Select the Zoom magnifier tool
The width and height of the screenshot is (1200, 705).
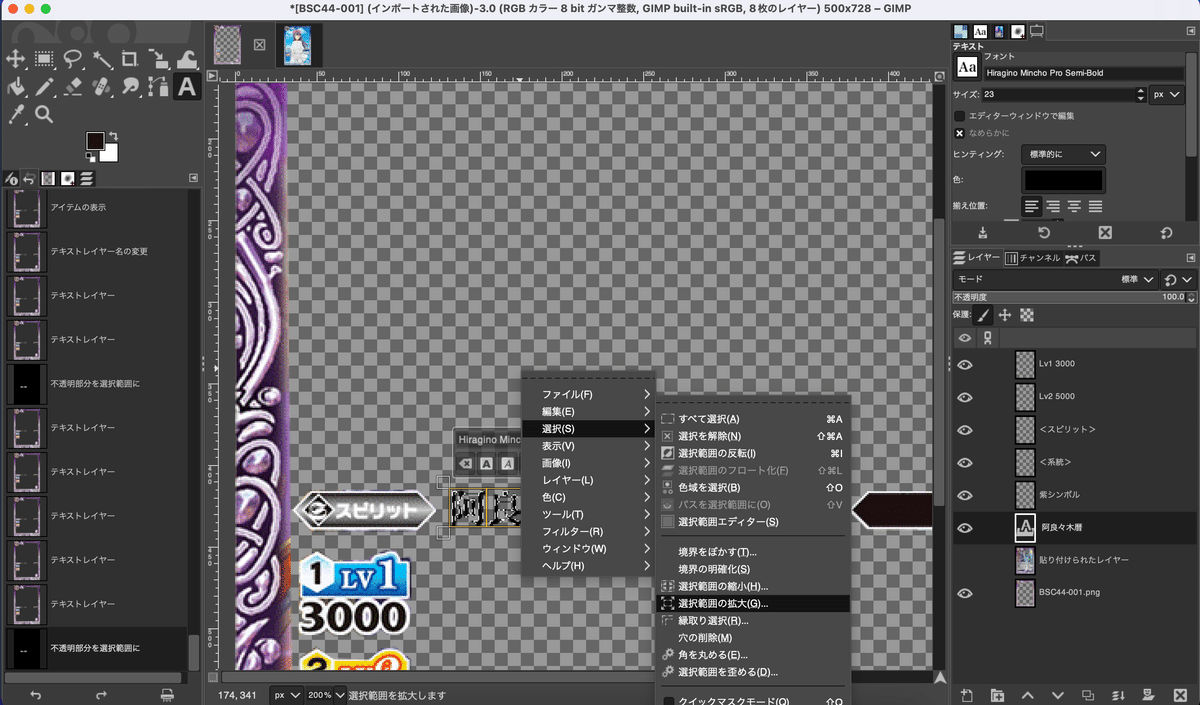point(44,115)
